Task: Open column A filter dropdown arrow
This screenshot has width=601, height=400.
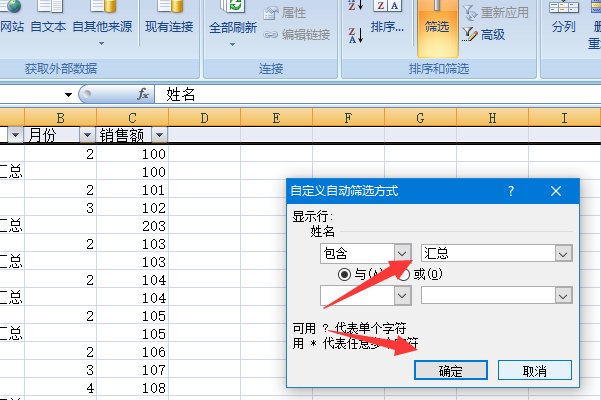Action: pyautogui.click(x=15, y=135)
